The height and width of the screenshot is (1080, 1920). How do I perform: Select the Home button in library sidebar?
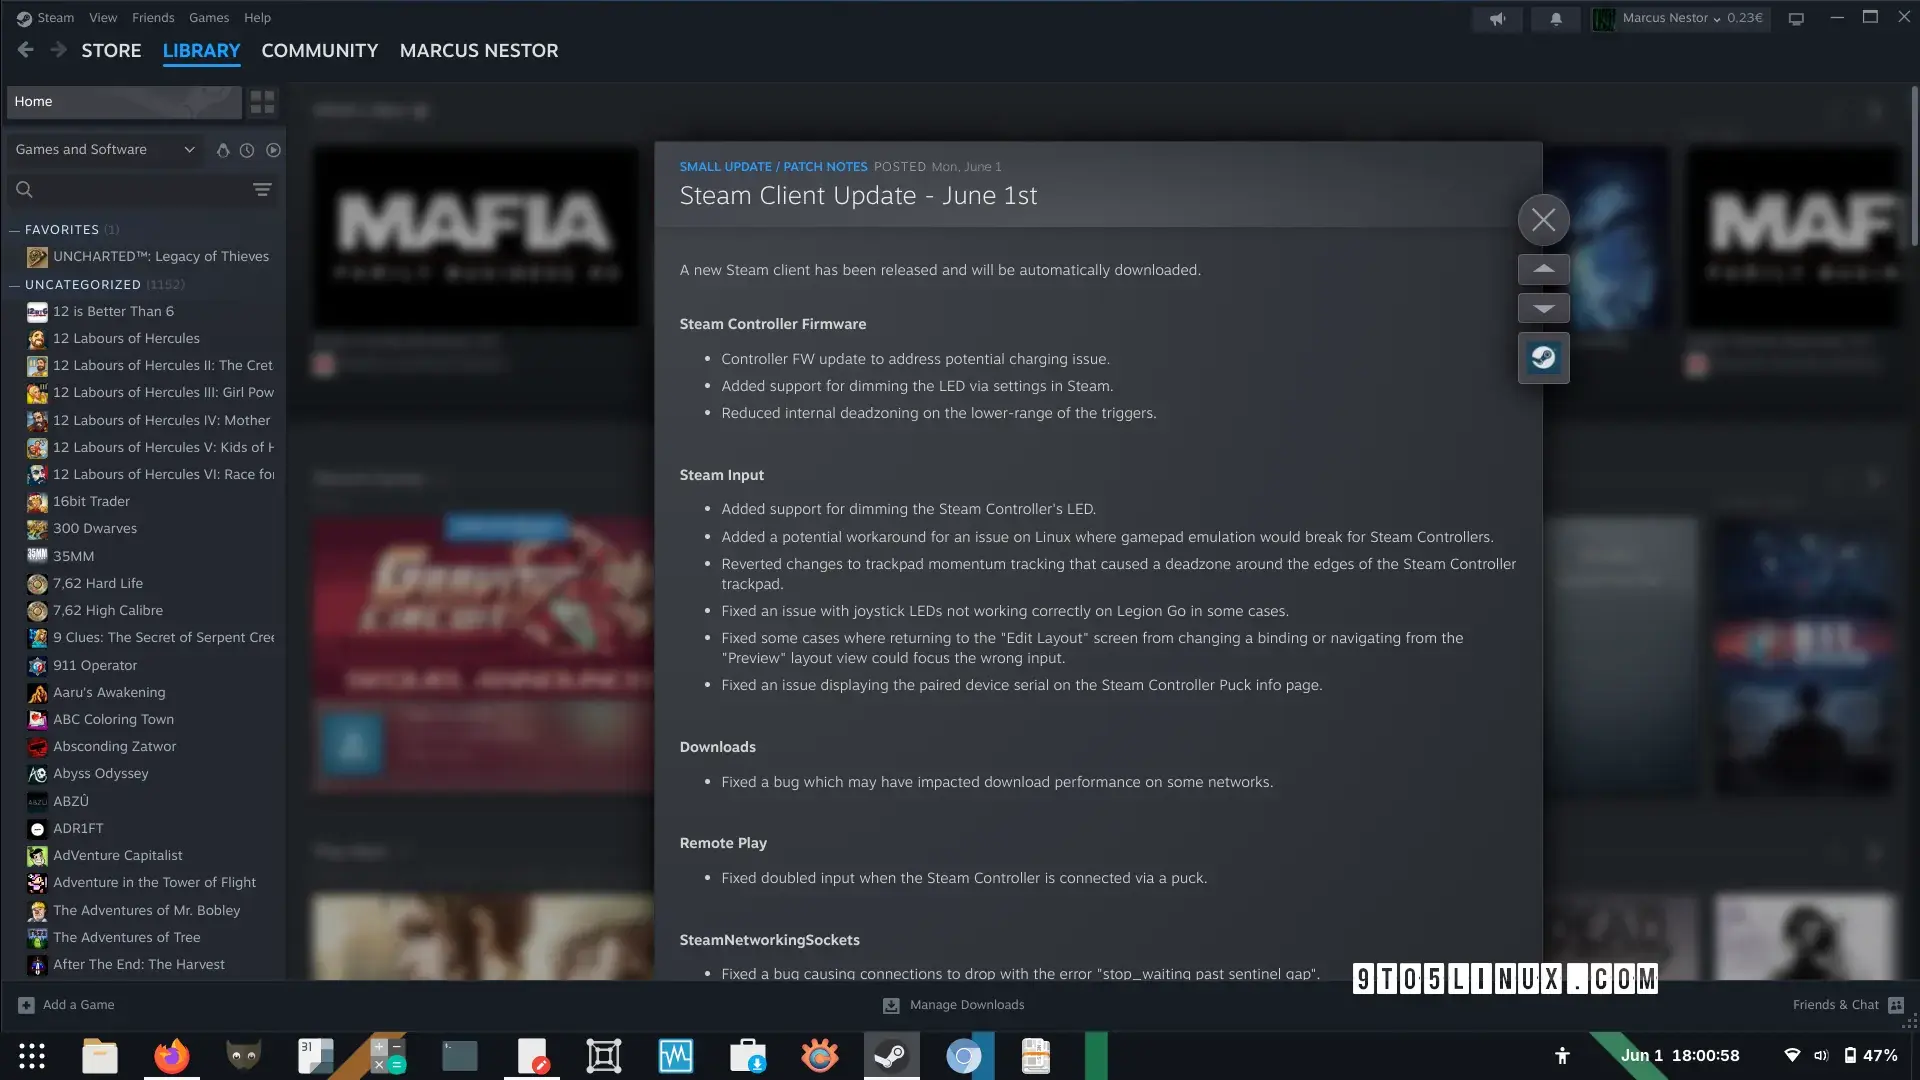point(124,102)
